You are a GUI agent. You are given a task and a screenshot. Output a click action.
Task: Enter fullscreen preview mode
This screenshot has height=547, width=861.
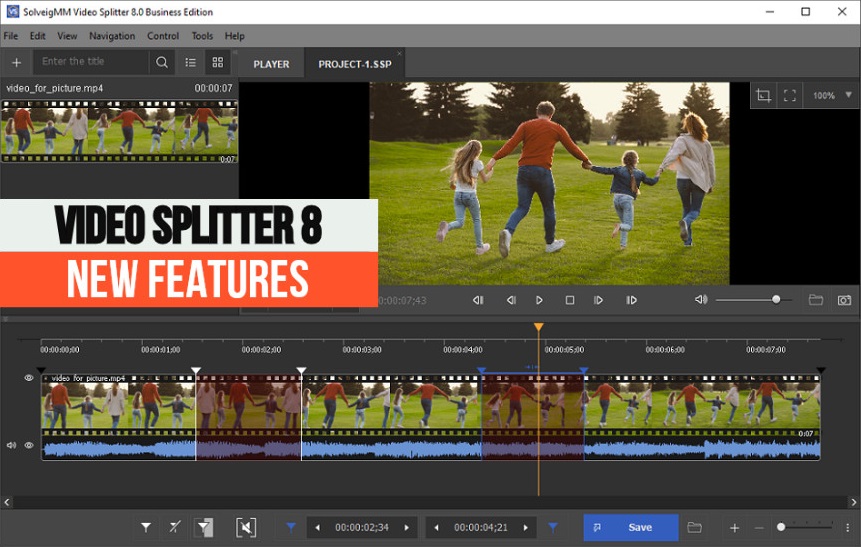(790, 96)
